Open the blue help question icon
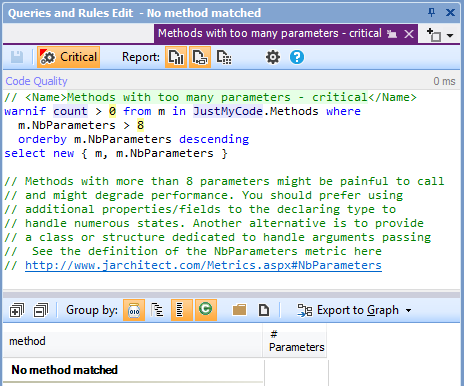 point(297,57)
